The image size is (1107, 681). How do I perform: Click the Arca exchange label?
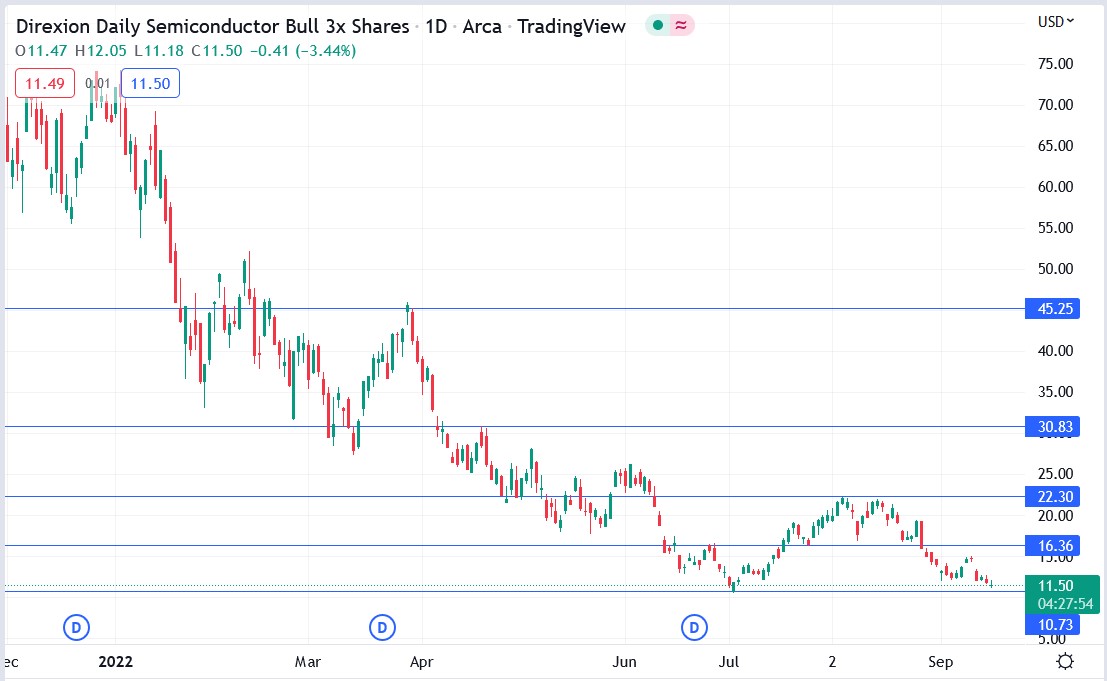pos(481,26)
